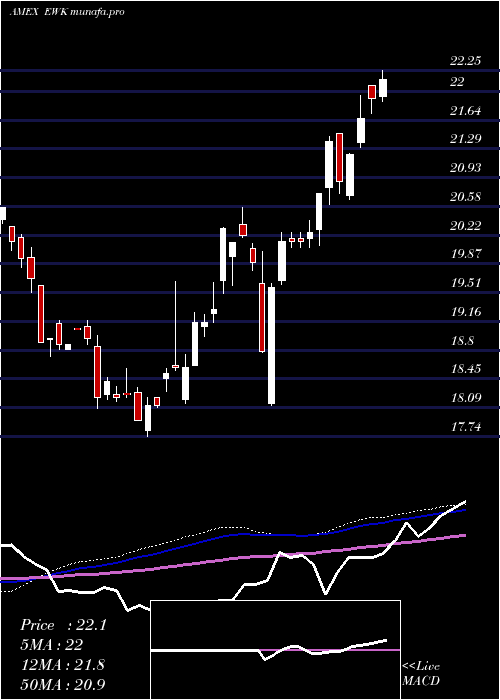Click the 19.87 price axis label
Viewport: 500px width, 700px height.
tap(466, 254)
